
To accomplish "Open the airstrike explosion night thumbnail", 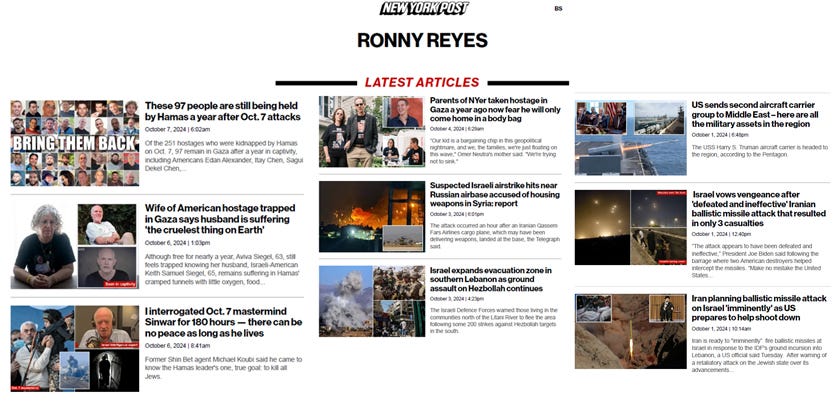I will coord(372,217).
